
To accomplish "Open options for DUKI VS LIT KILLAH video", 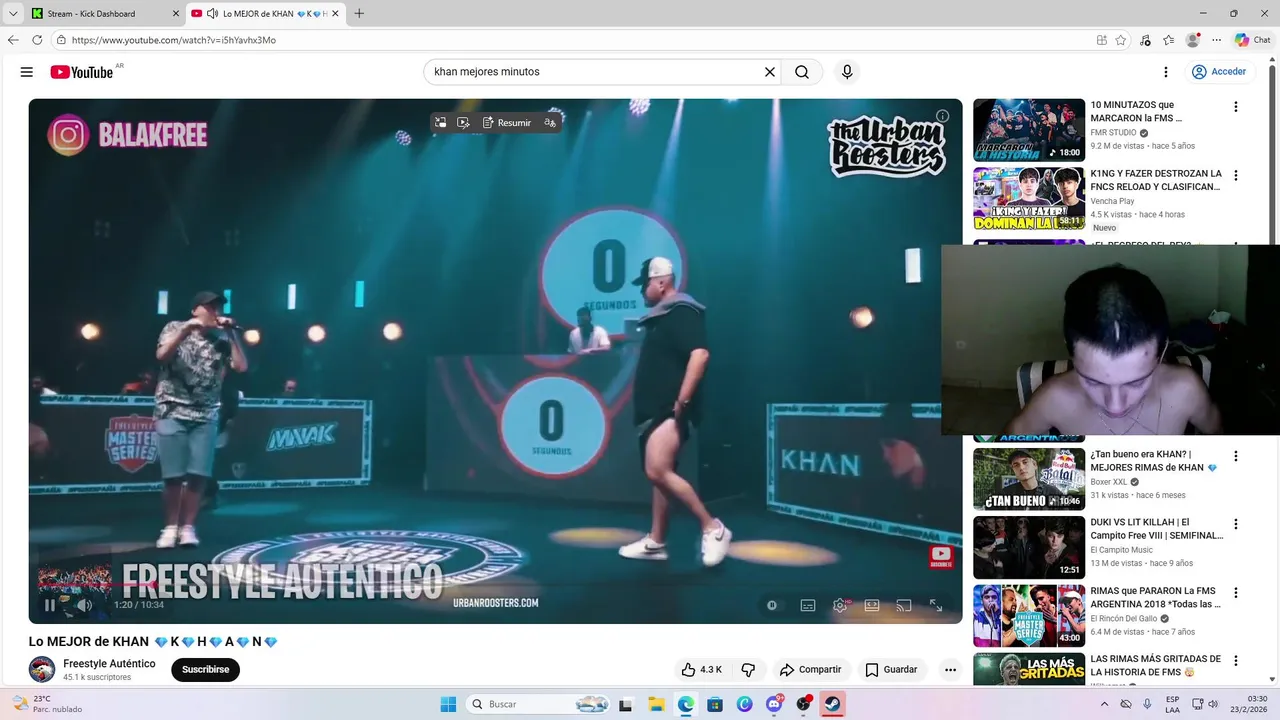I will [x=1235, y=524].
